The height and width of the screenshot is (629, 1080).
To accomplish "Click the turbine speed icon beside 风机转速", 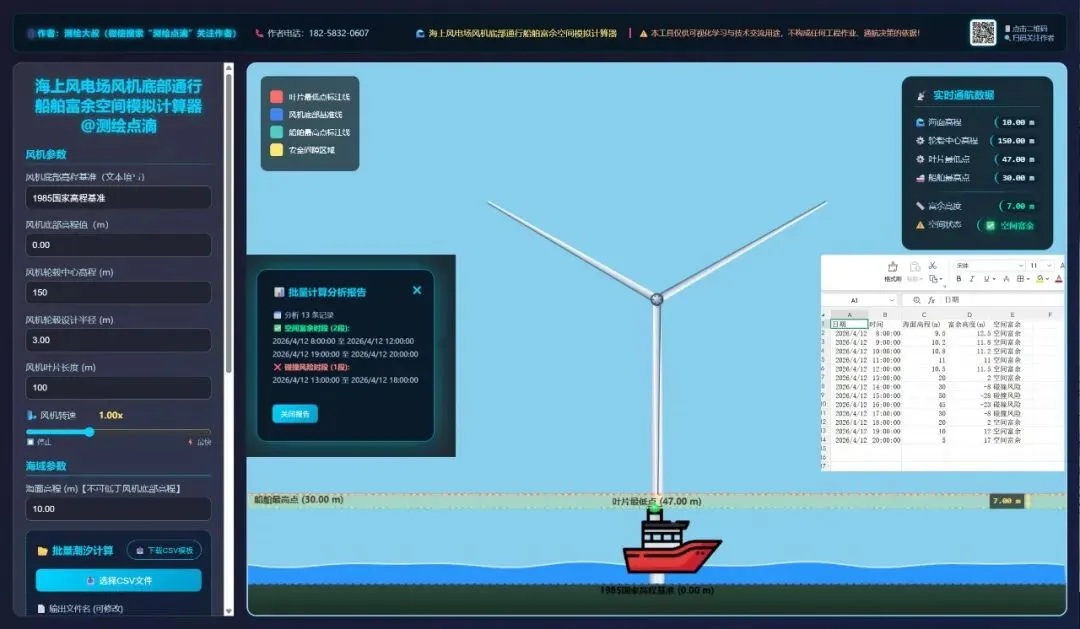I will (31, 415).
